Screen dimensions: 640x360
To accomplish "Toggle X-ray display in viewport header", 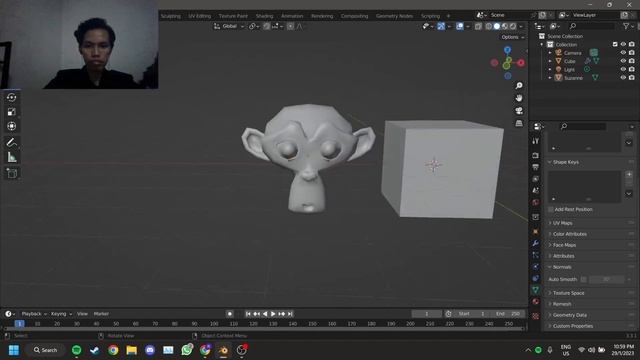I will (478, 27).
